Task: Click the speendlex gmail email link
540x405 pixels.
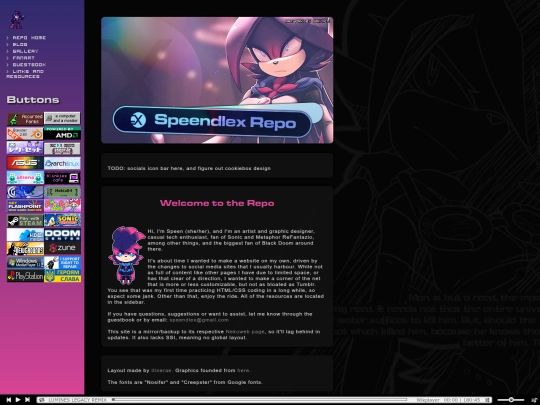Action: coord(199,320)
